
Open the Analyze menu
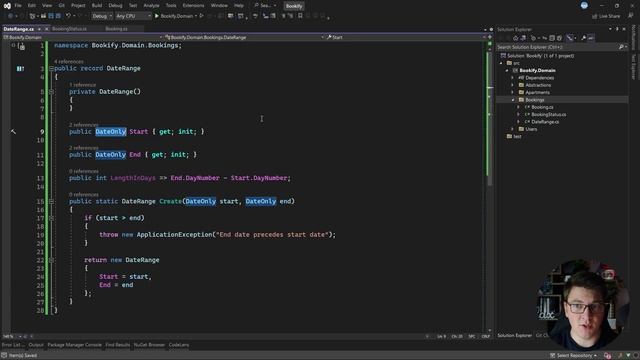point(151,6)
